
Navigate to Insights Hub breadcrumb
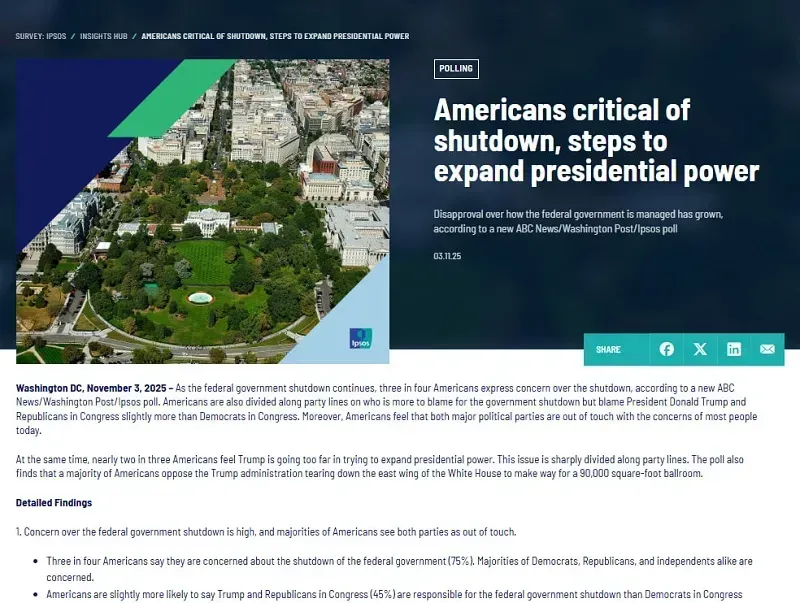pyautogui.click(x=104, y=36)
